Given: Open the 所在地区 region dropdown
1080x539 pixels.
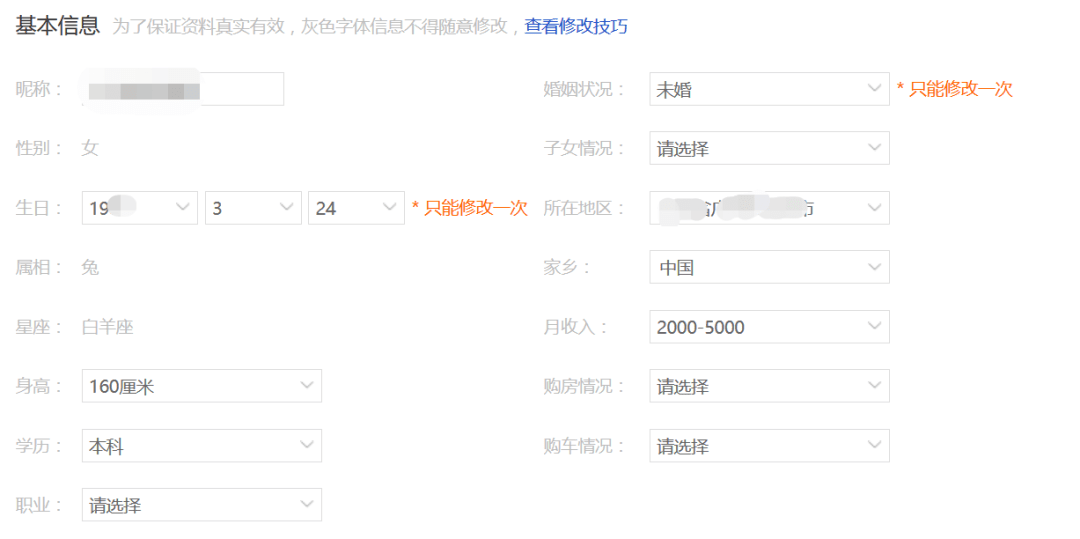Looking at the screenshot, I should click(769, 208).
